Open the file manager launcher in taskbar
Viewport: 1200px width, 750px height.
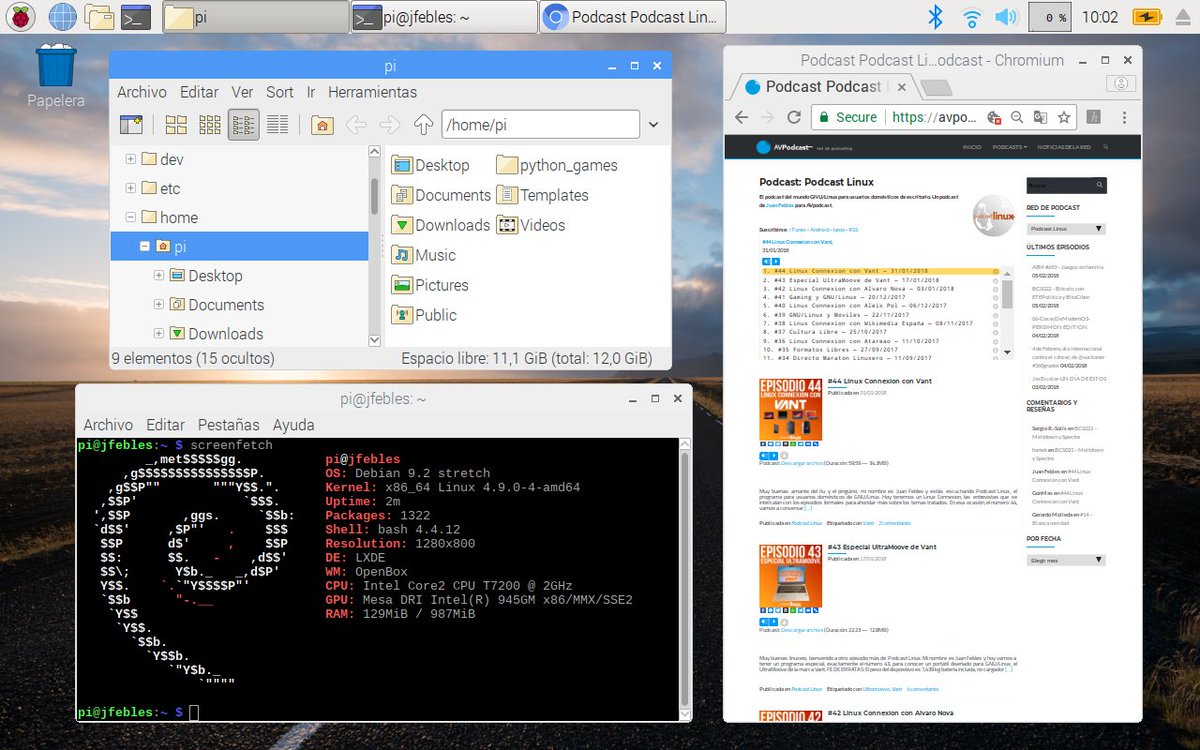coord(99,16)
